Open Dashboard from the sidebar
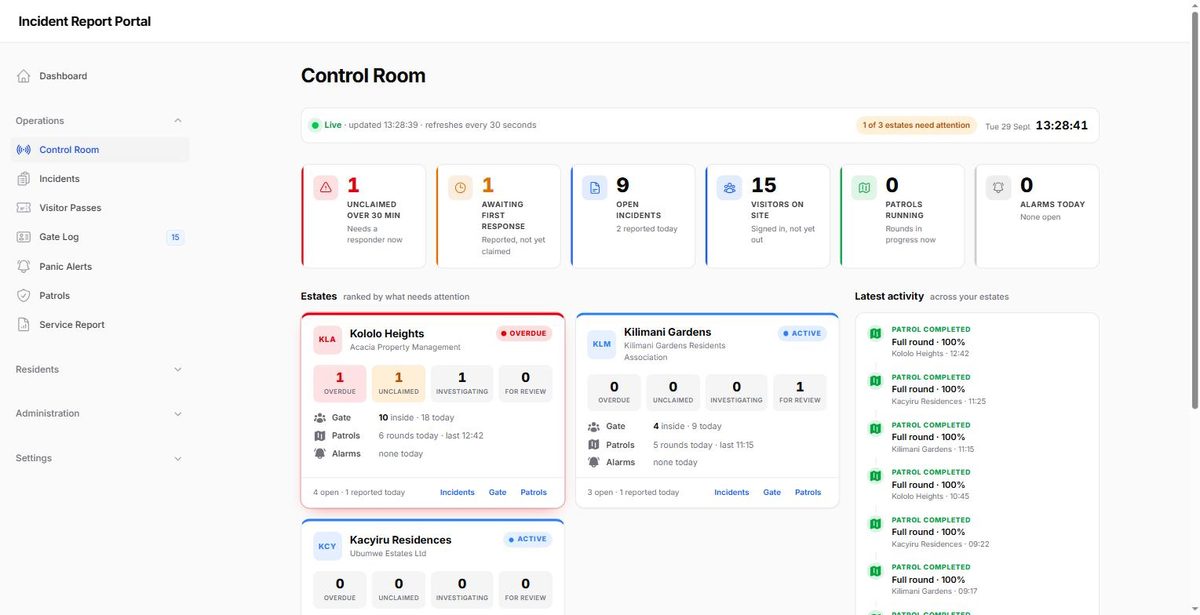1200x615 pixels. [x=100, y=76]
